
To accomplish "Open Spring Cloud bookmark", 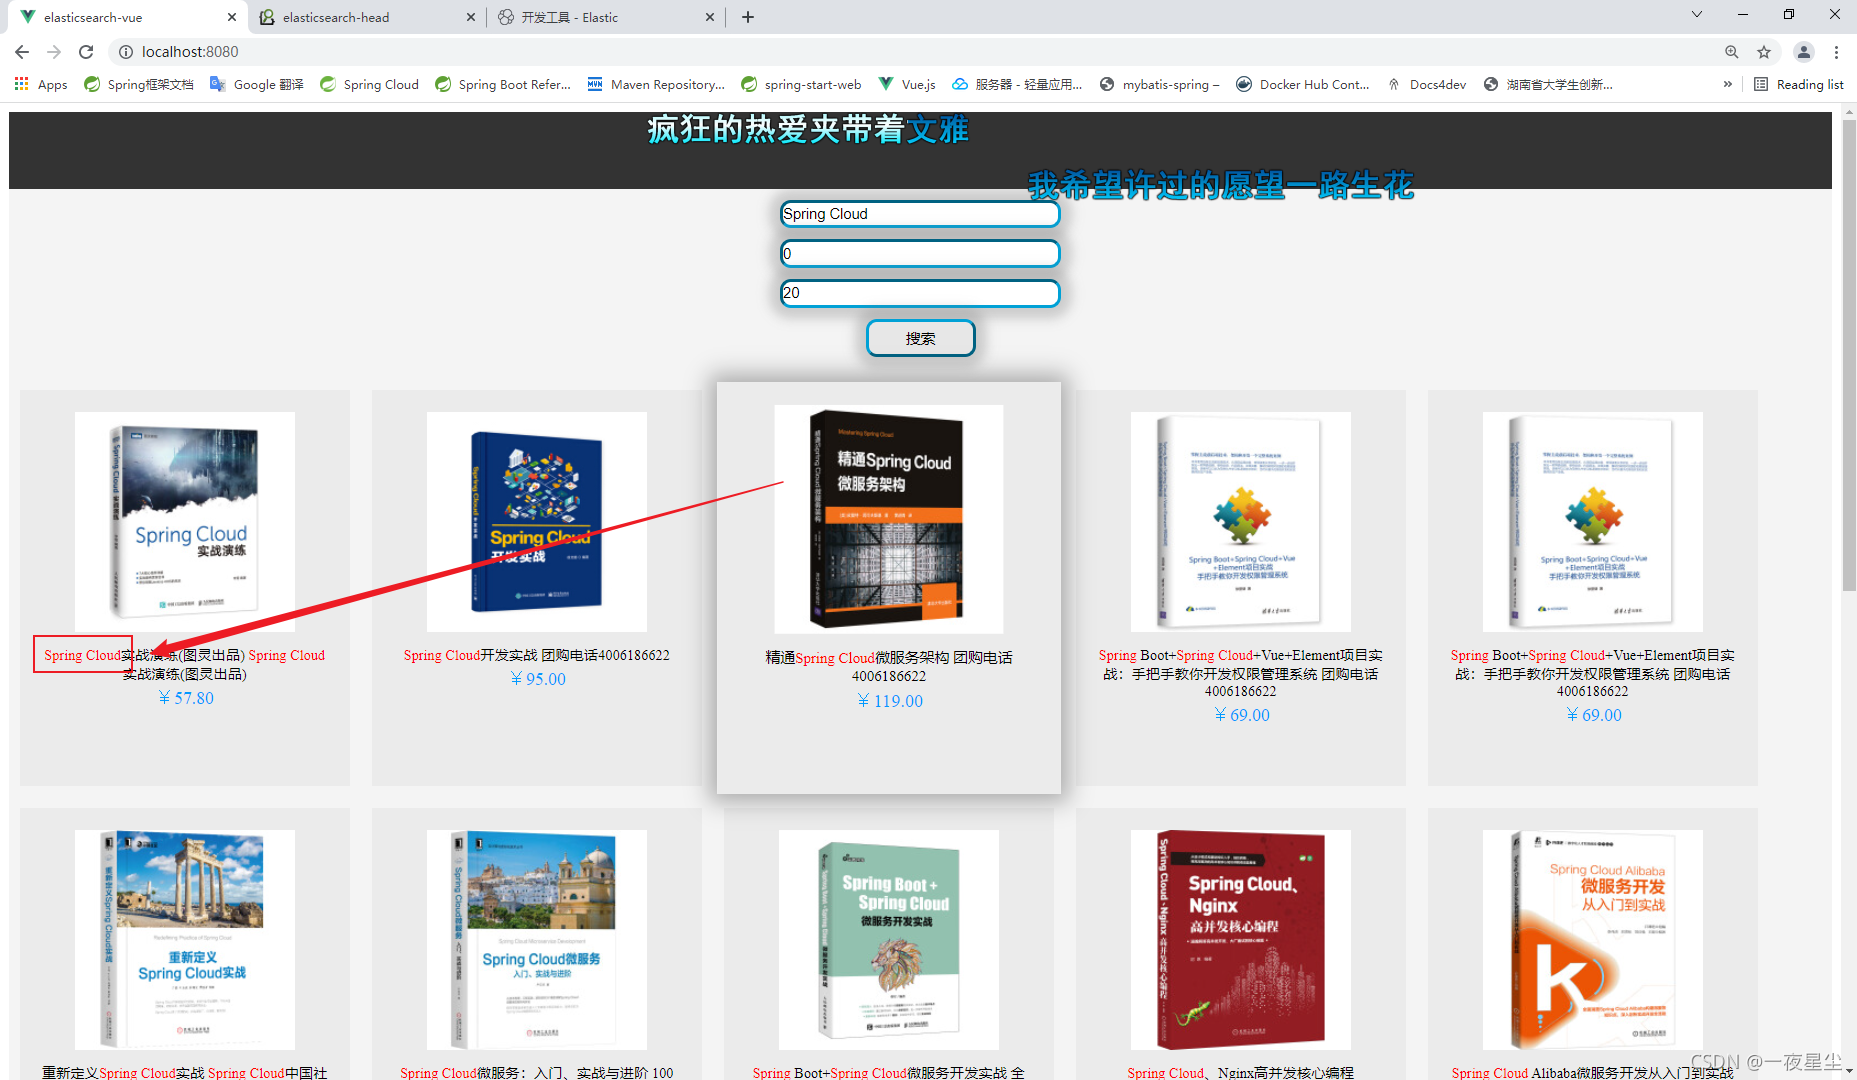I will coord(369,85).
